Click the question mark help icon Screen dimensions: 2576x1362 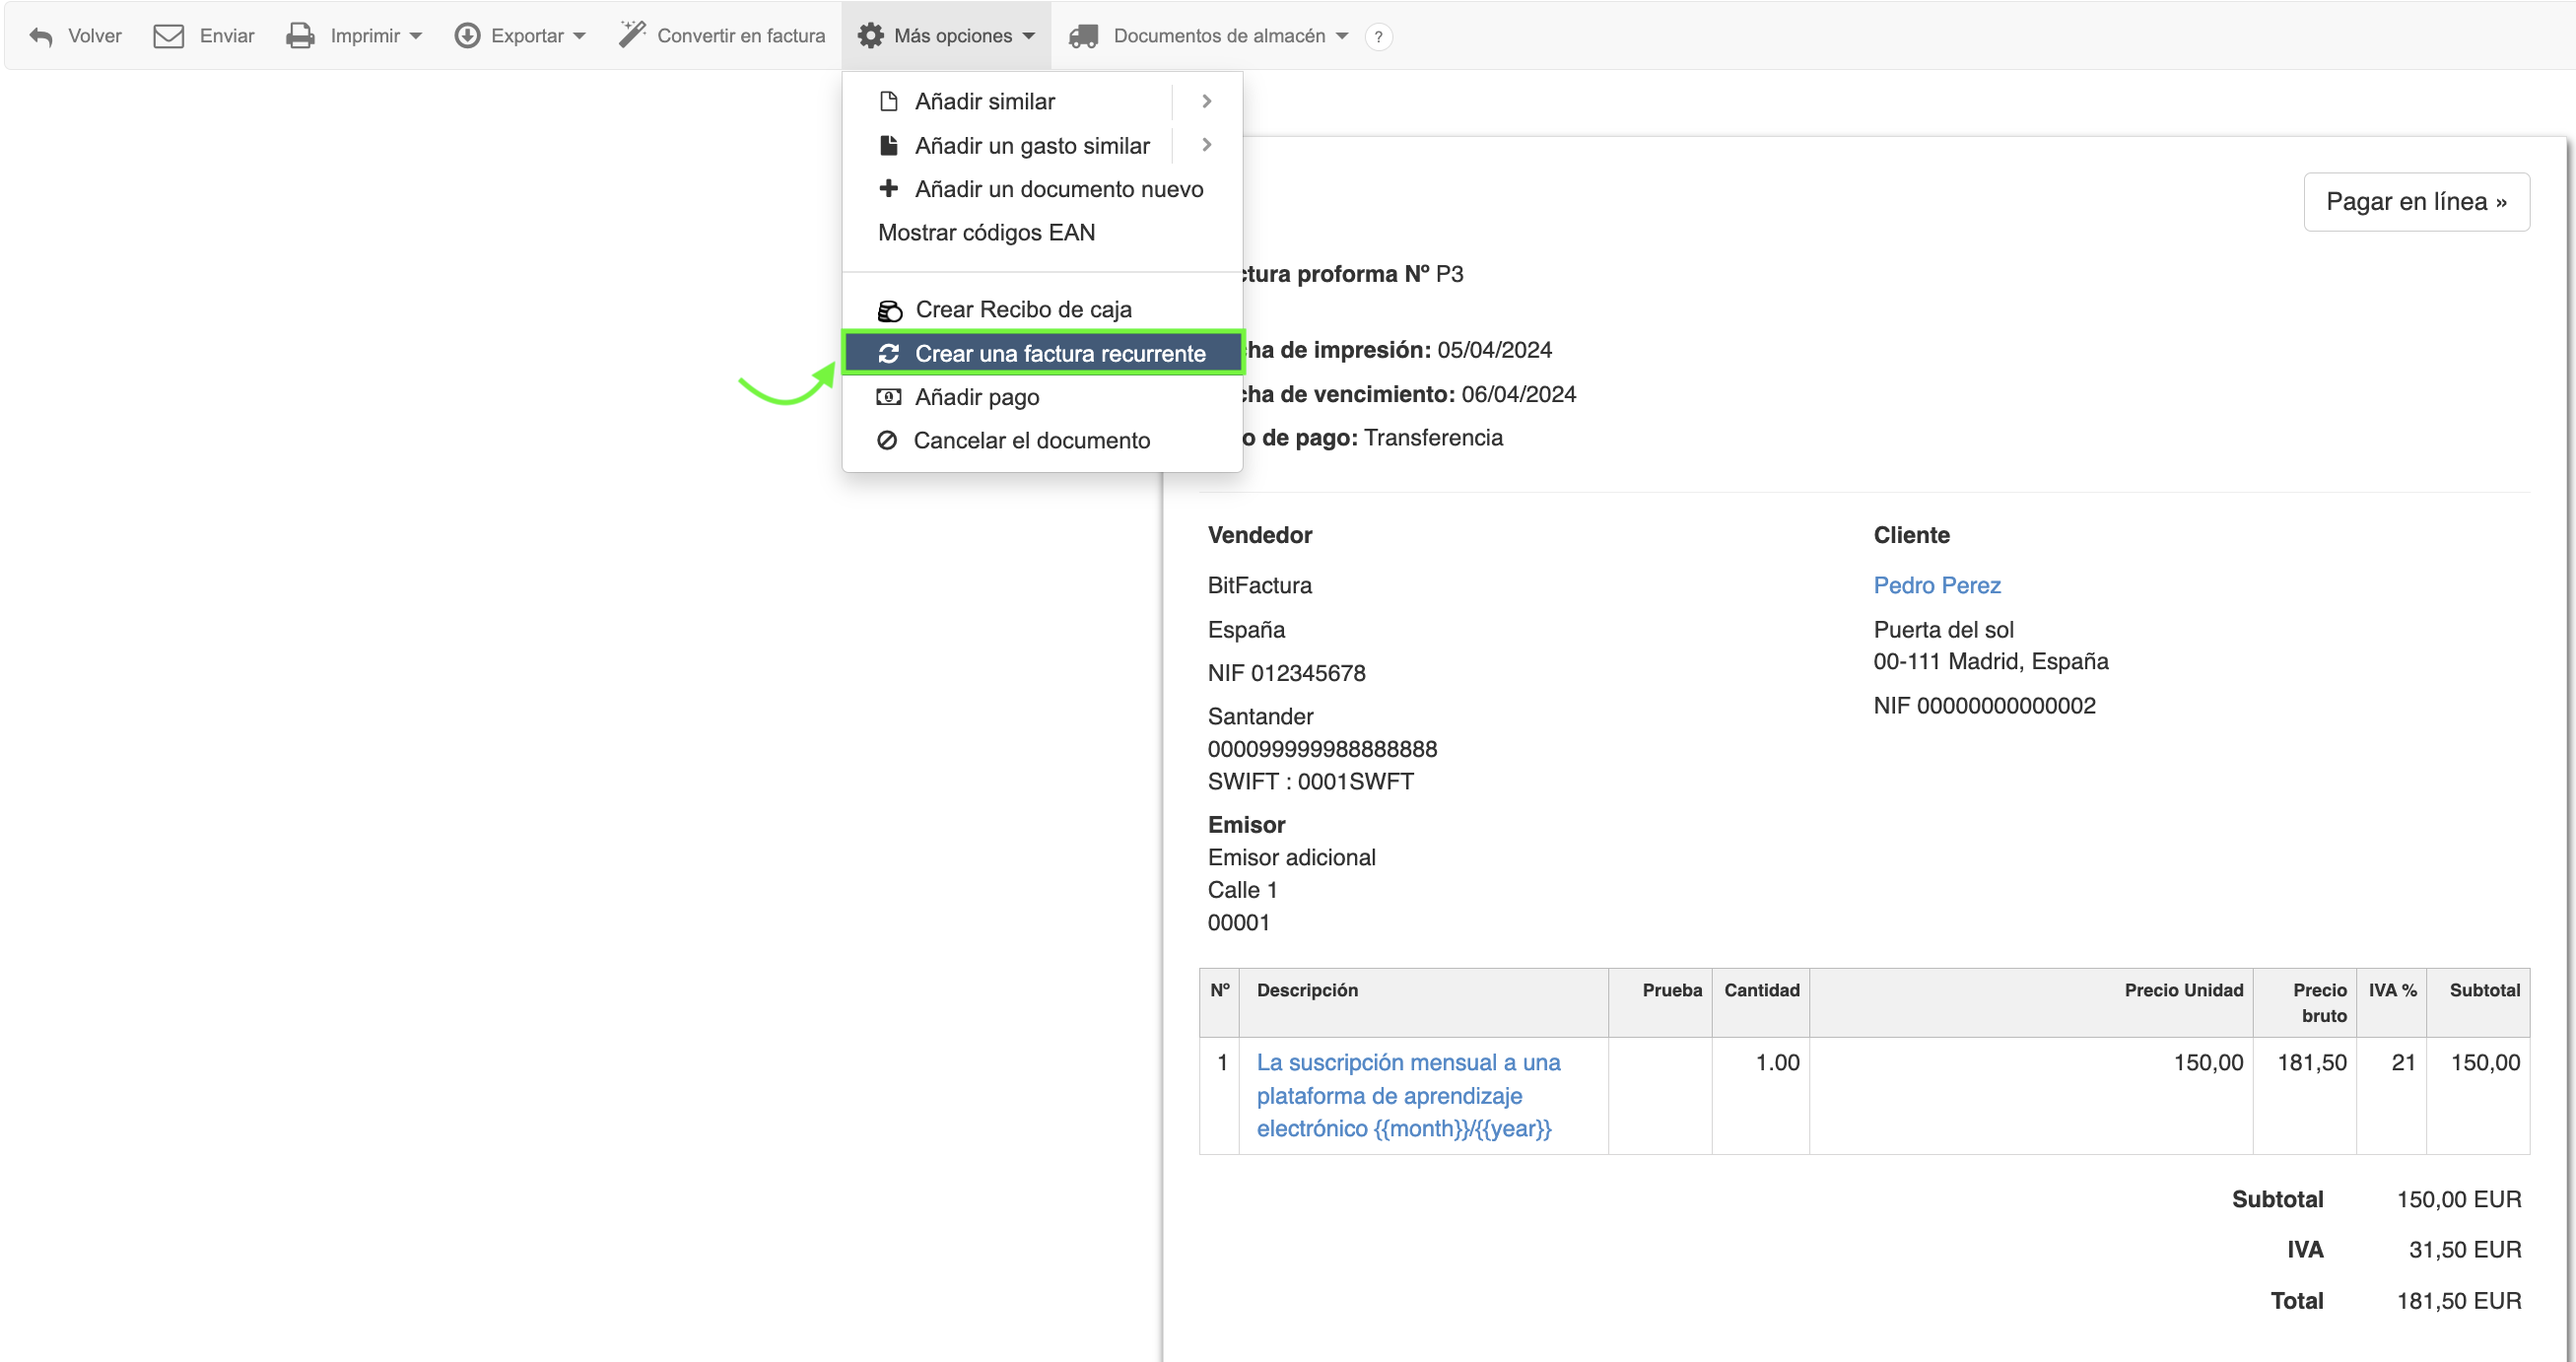(1378, 37)
